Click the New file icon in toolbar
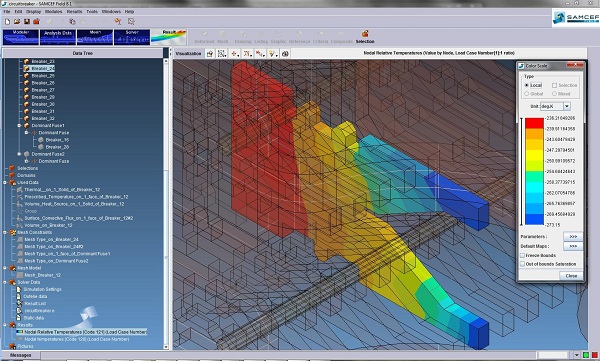The image size is (600, 361). 7,22
